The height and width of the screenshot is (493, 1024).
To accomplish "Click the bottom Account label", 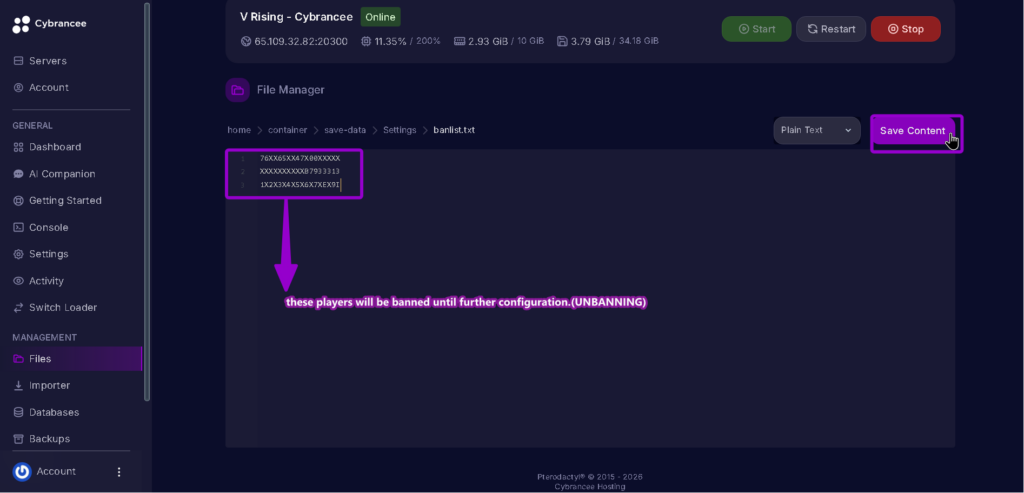I will pyautogui.click(x=56, y=471).
